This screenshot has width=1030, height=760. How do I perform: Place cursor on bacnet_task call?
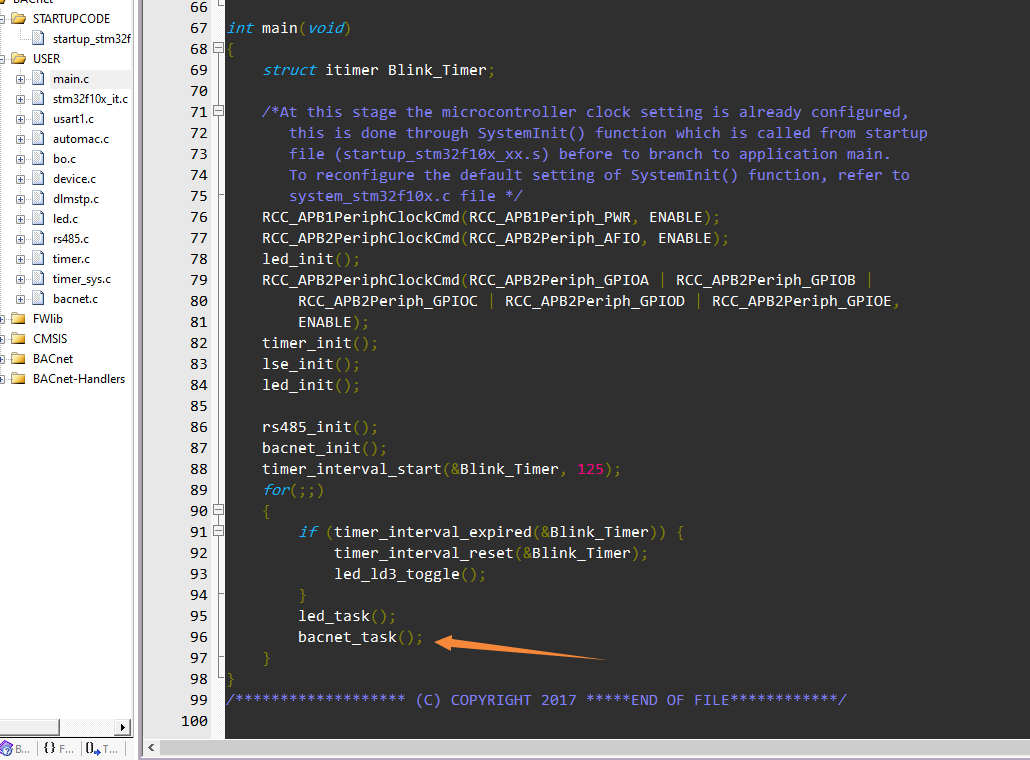pyautogui.click(x=360, y=637)
